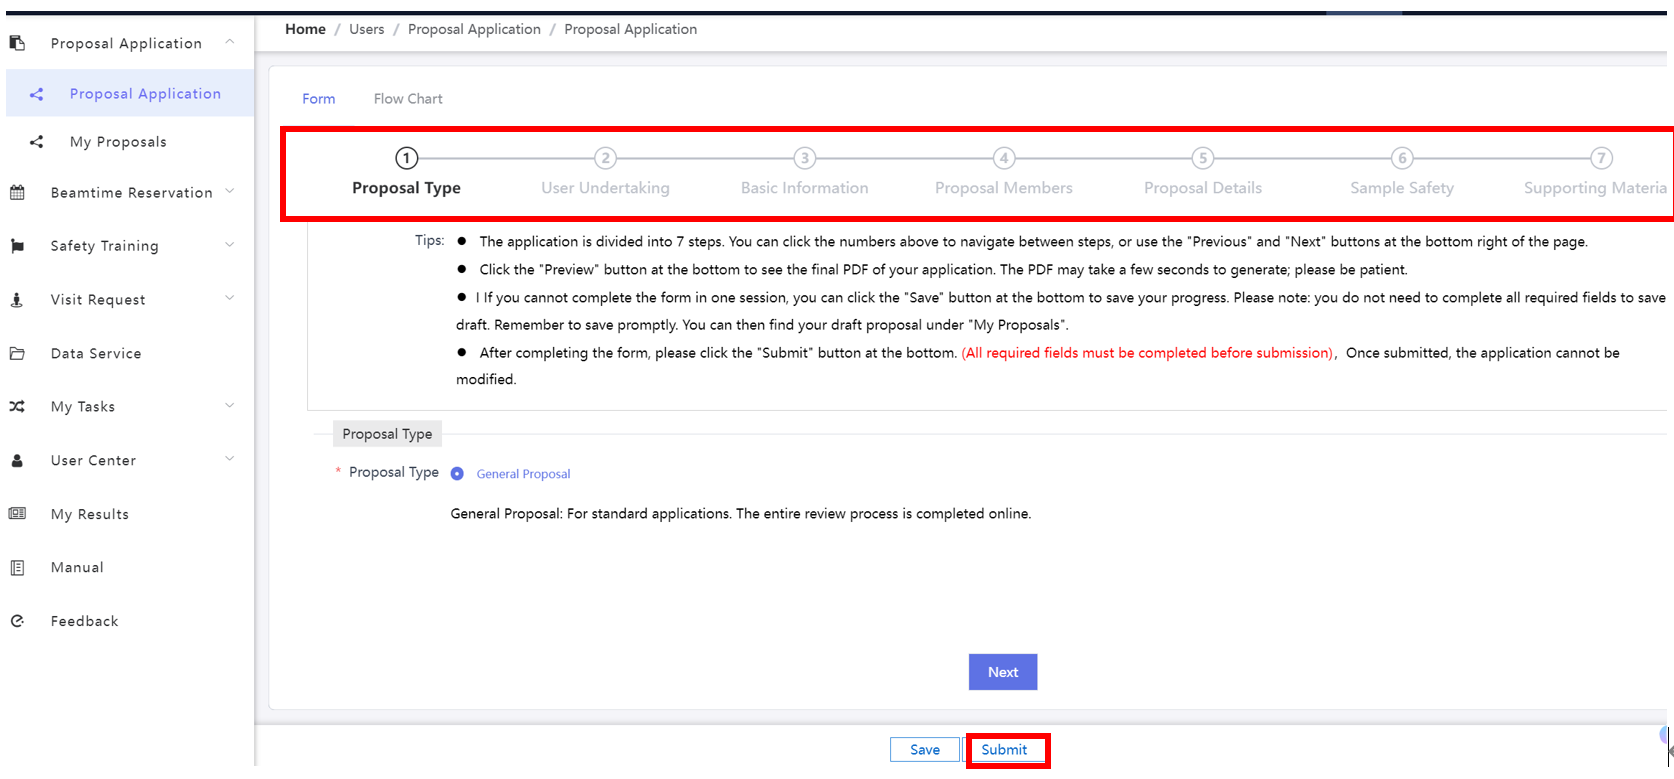Expand the Beamtime Reservation menu chevron

click(x=230, y=191)
